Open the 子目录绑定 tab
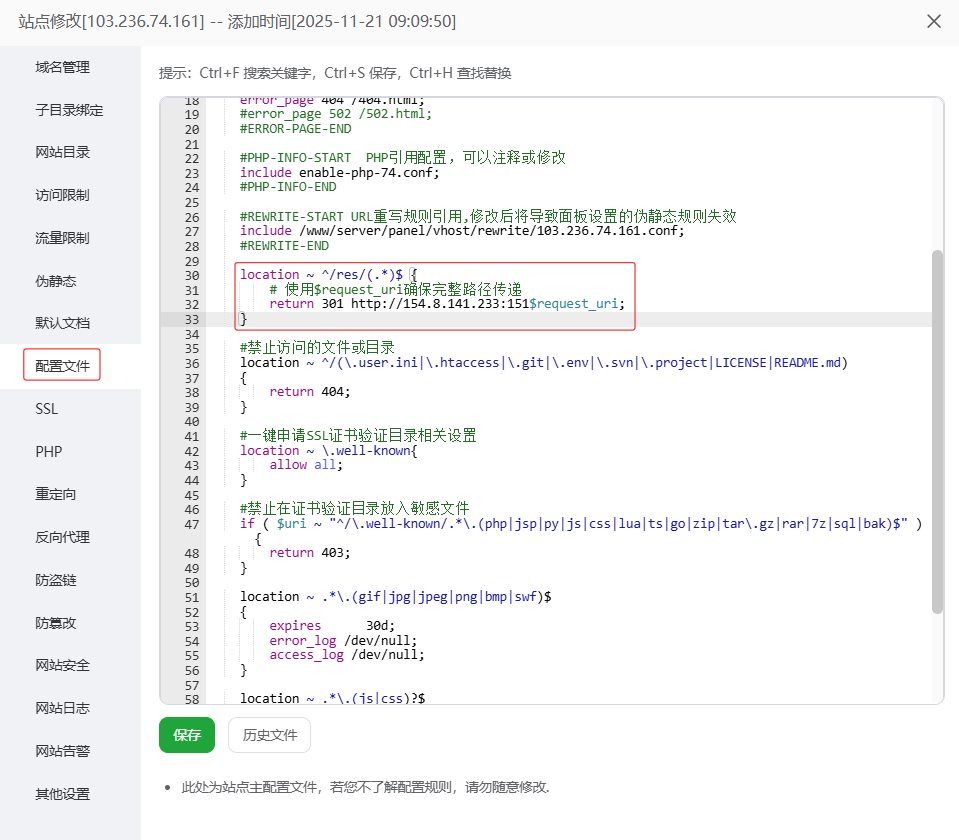The width and height of the screenshot is (959, 840). coord(69,110)
